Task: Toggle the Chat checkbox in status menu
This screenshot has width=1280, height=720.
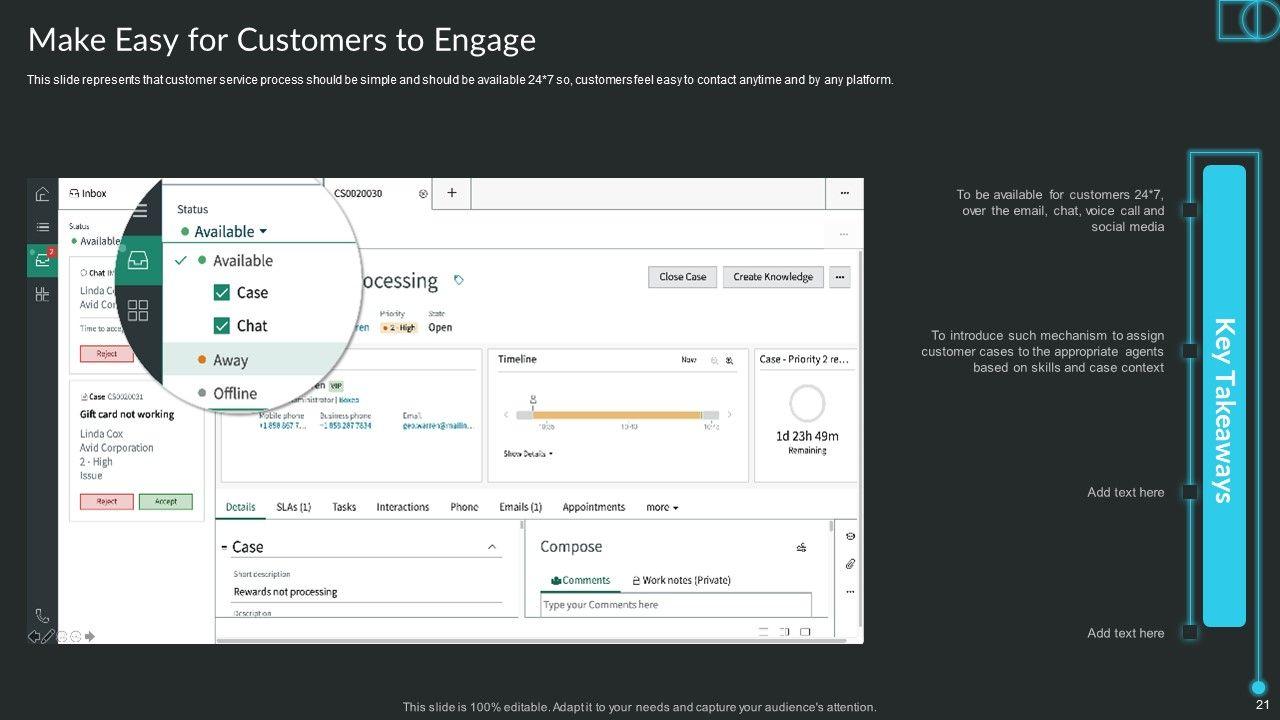Action: (x=222, y=326)
